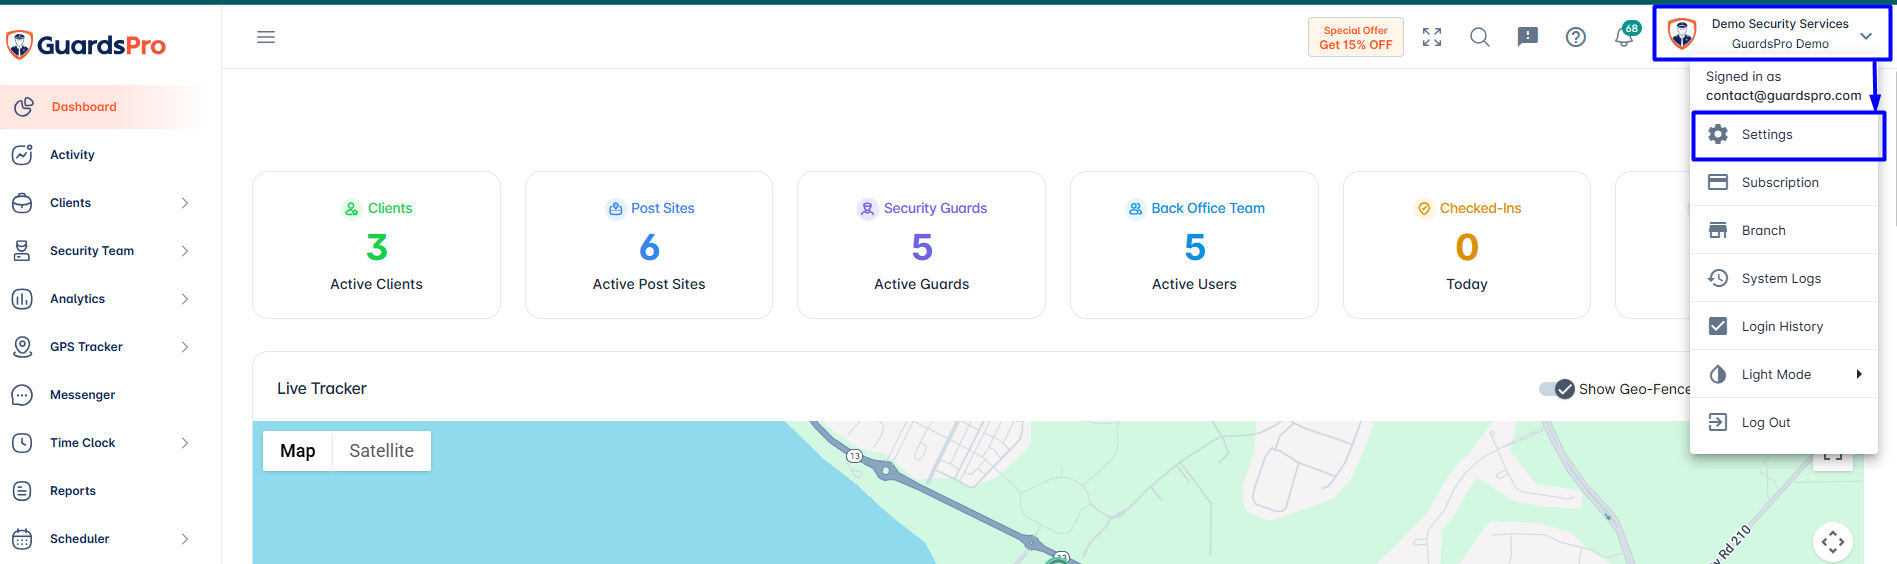Click the Security Team guard icon

22,251
